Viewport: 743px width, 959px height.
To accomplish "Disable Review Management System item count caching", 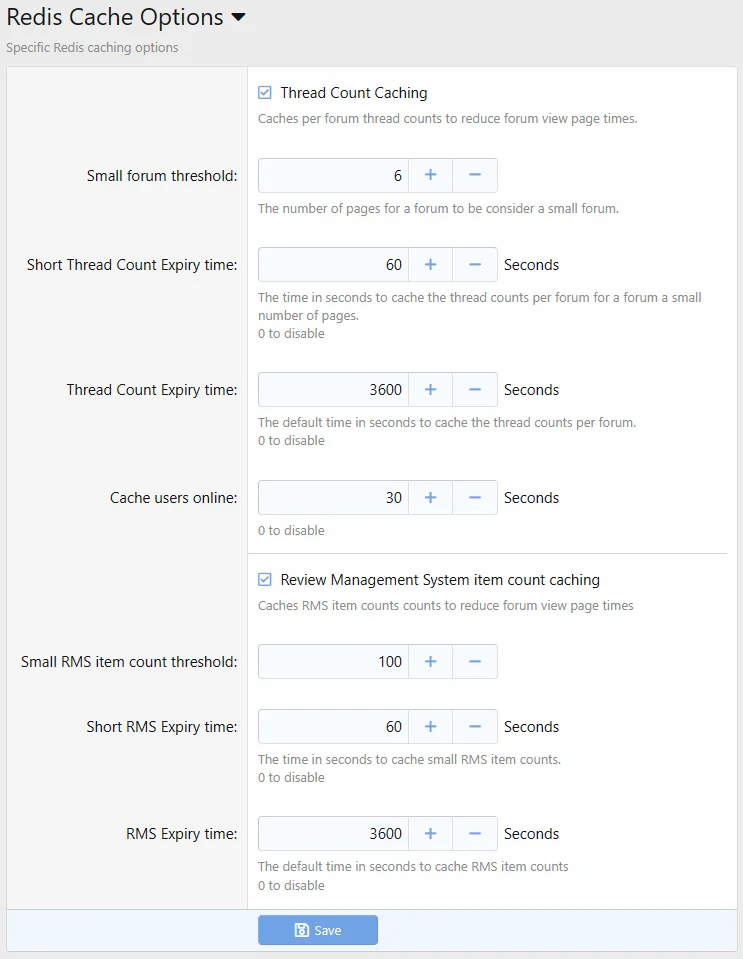I will [264, 579].
